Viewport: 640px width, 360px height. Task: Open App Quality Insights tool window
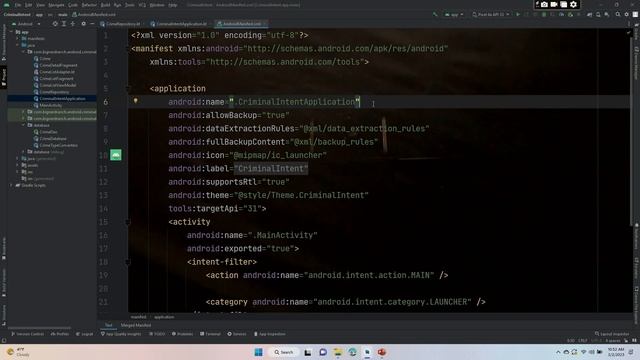tap(121, 334)
